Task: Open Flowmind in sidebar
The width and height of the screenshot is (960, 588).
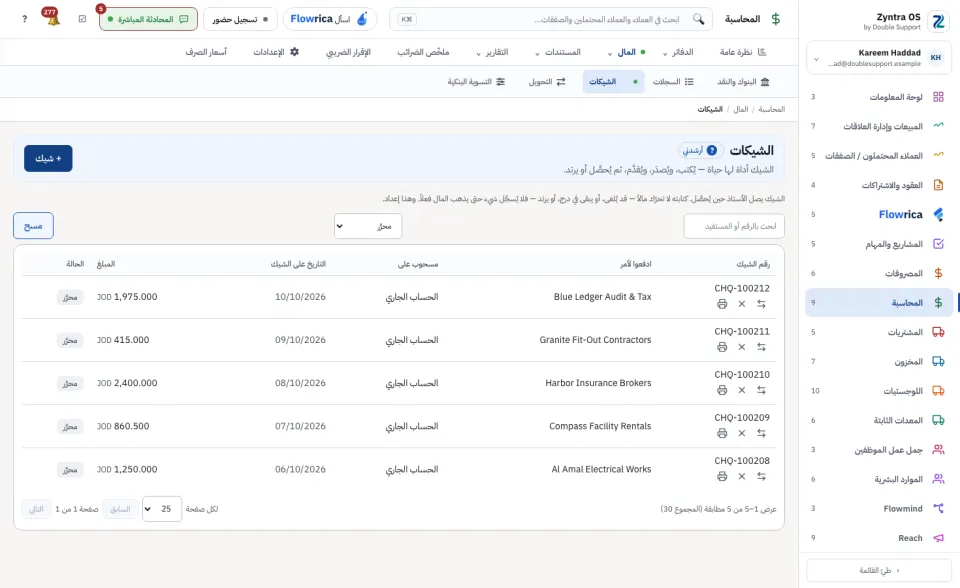Action: [x=879, y=508]
